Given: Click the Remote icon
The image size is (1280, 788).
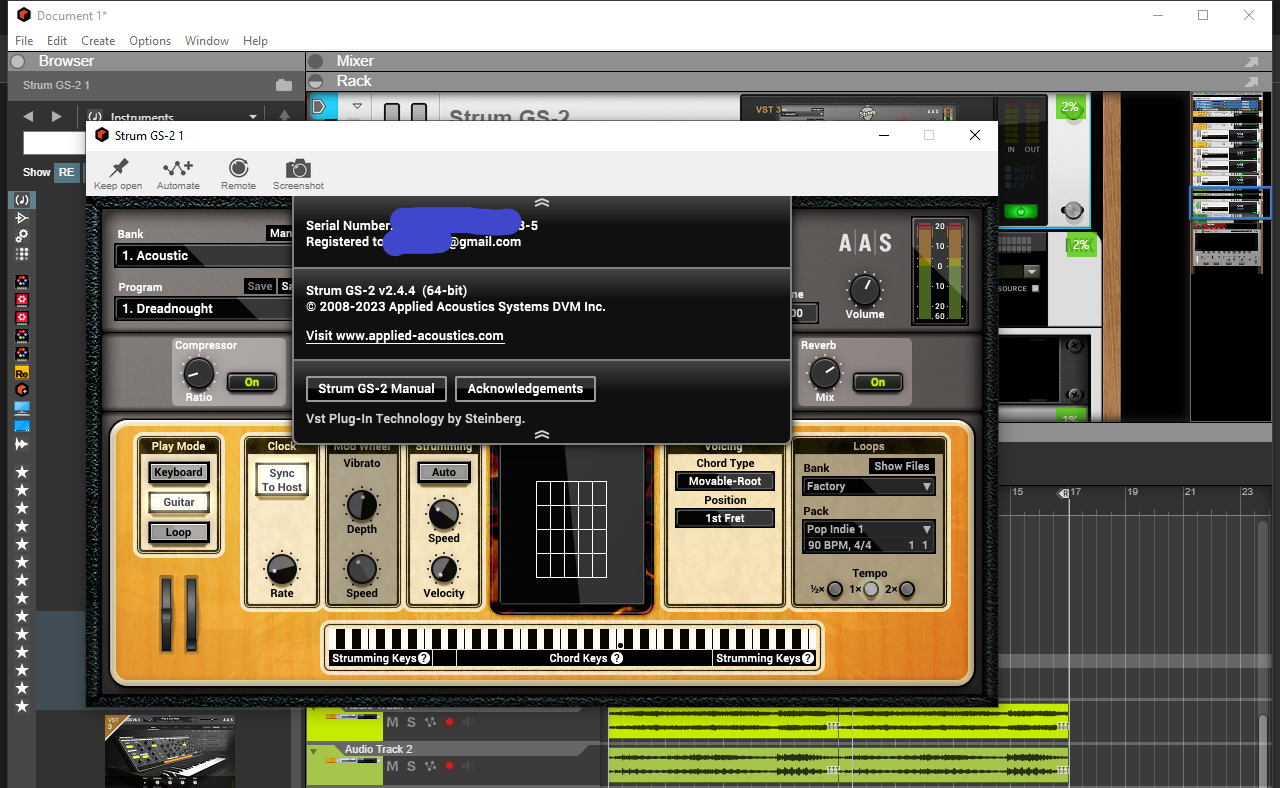Looking at the screenshot, I should tap(238, 168).
